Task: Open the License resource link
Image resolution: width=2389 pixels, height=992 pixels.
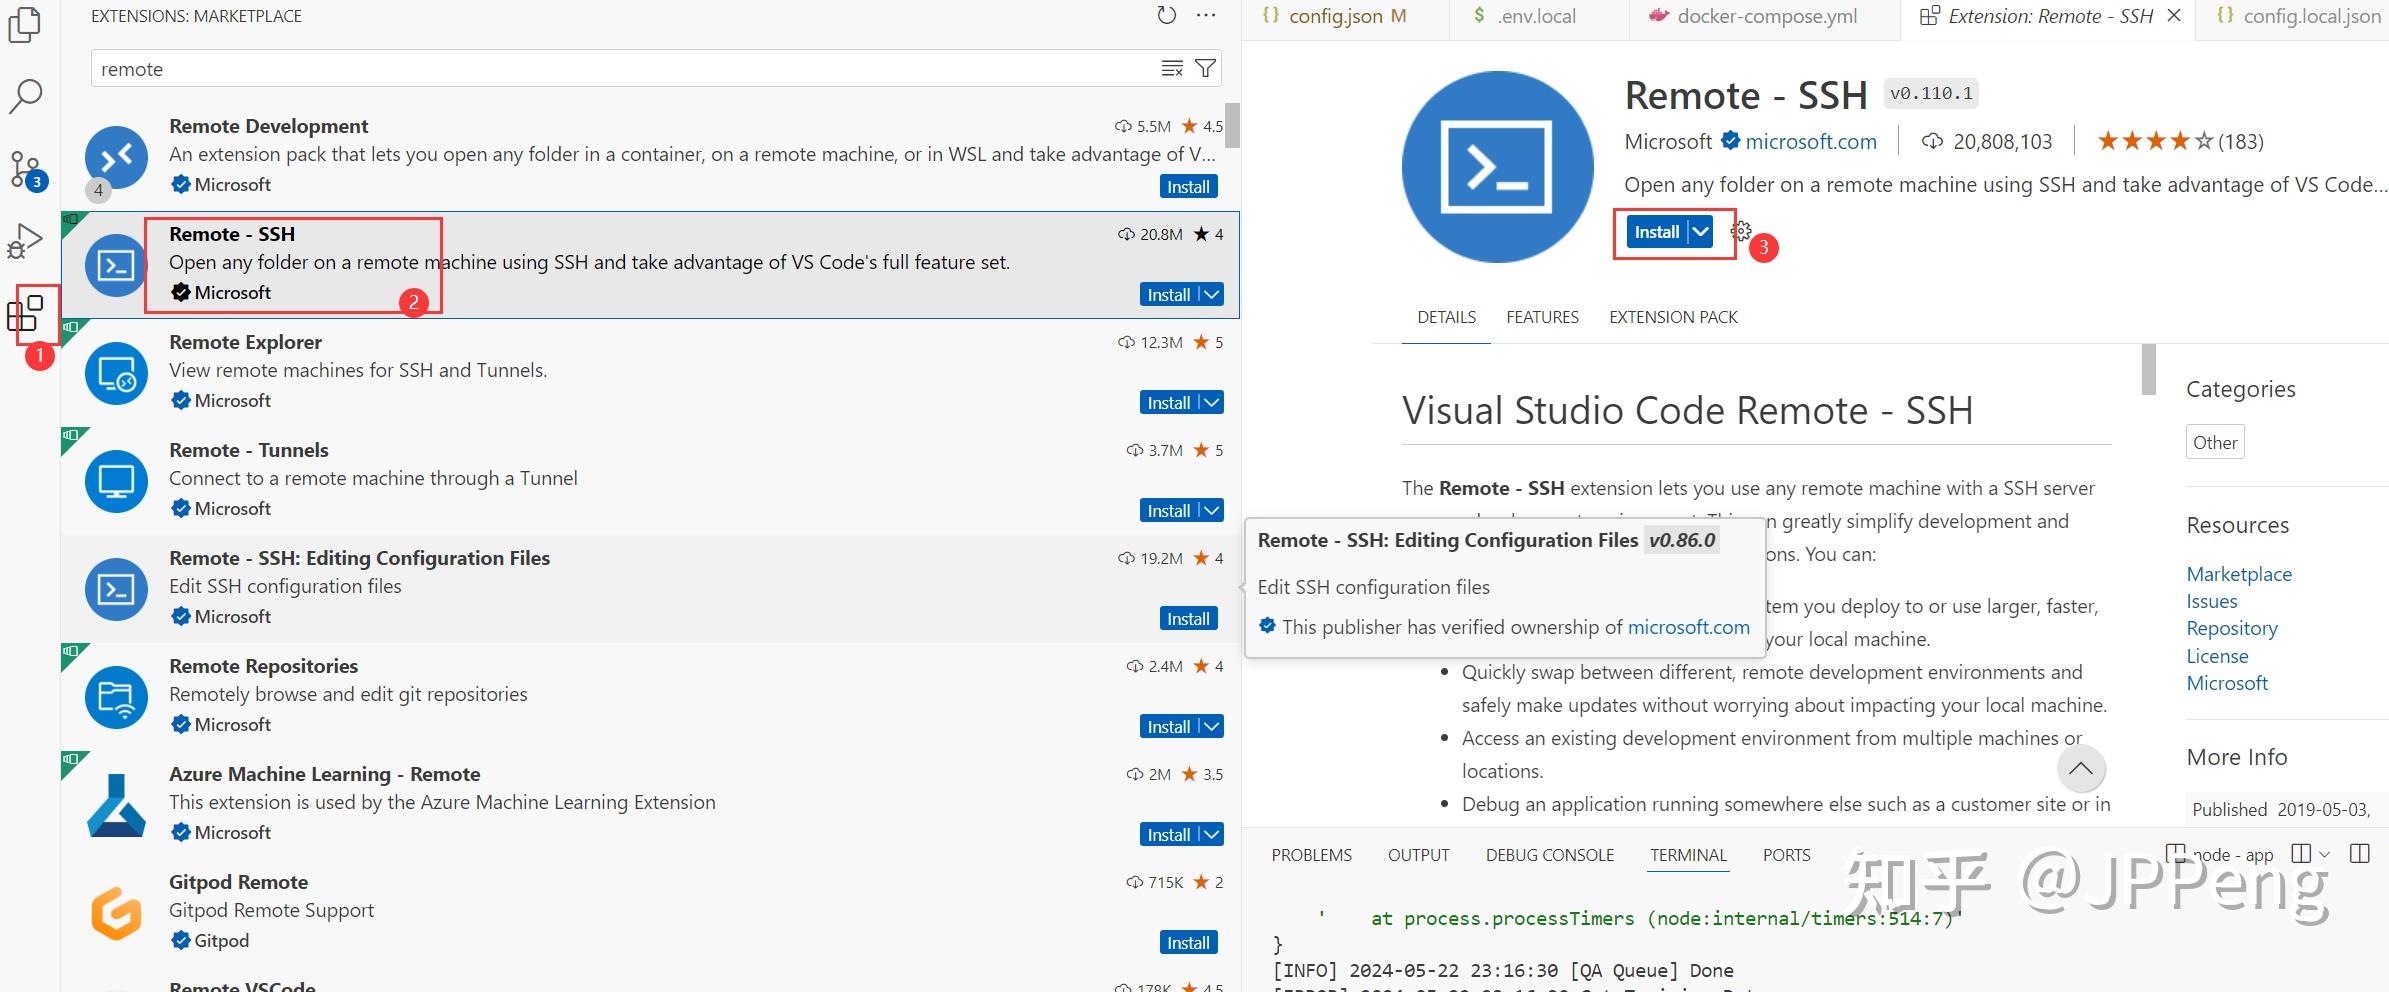Action: coord(2217,656)
